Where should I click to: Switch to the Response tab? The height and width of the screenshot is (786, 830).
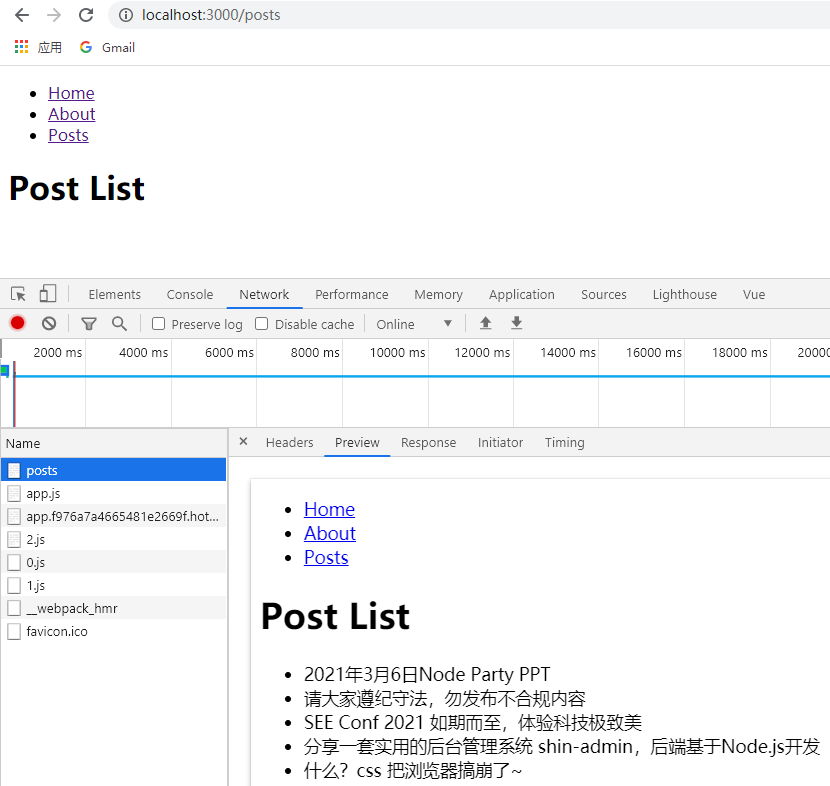428,442
